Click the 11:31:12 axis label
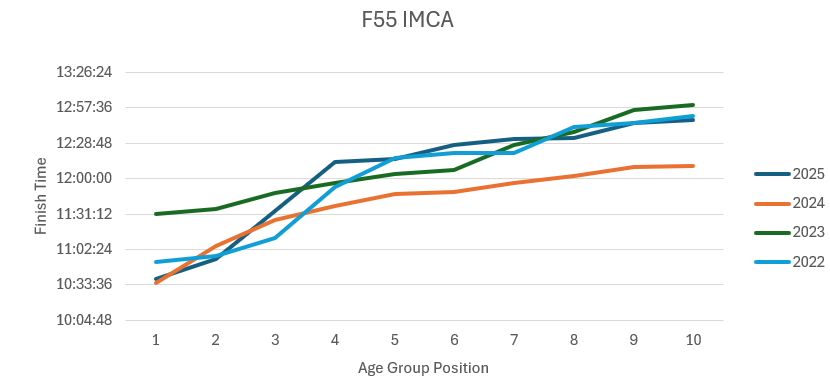This screenshot has width=830, height=391. tap(84, 214)
